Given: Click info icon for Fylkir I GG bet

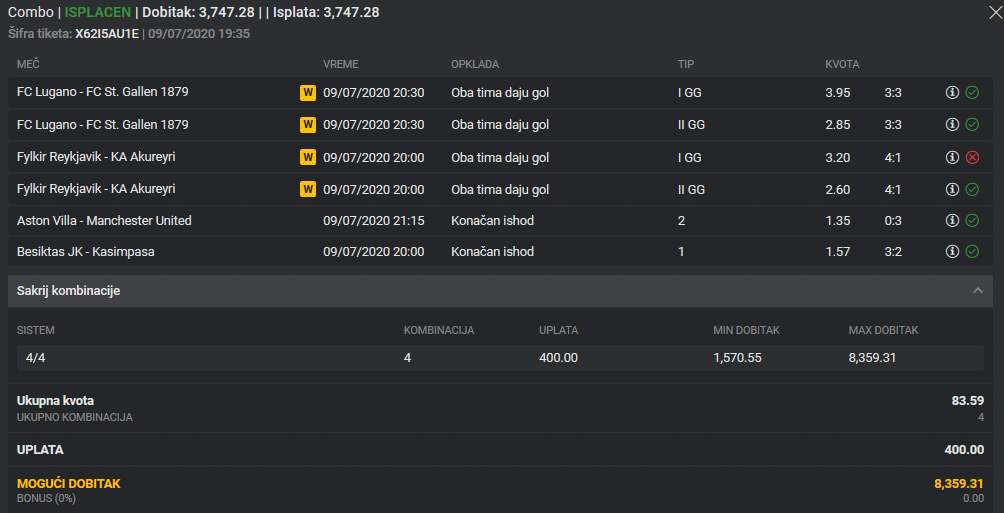Looking at the screenshot, I should coord(952,157).
